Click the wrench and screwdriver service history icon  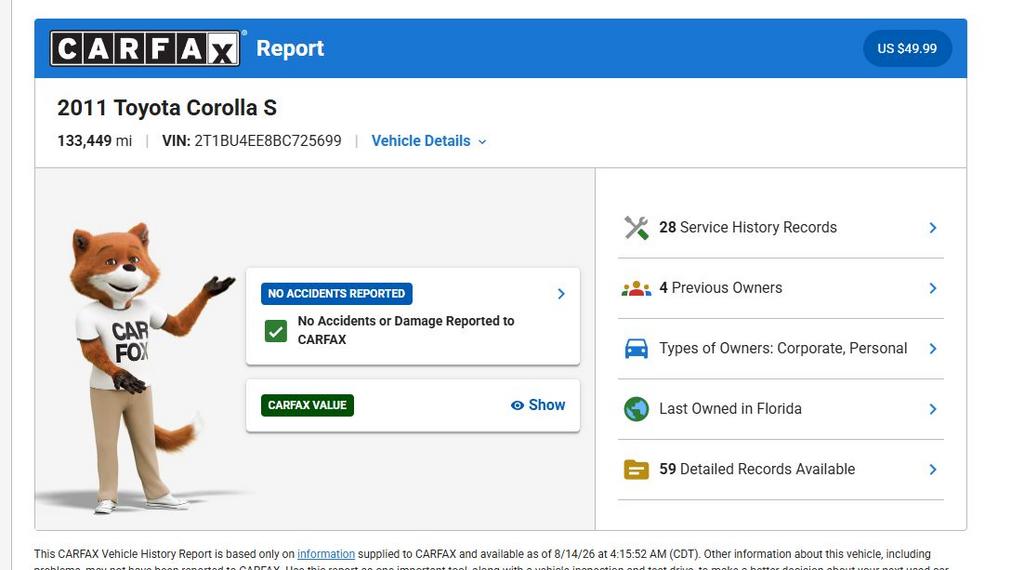[636, 228]
